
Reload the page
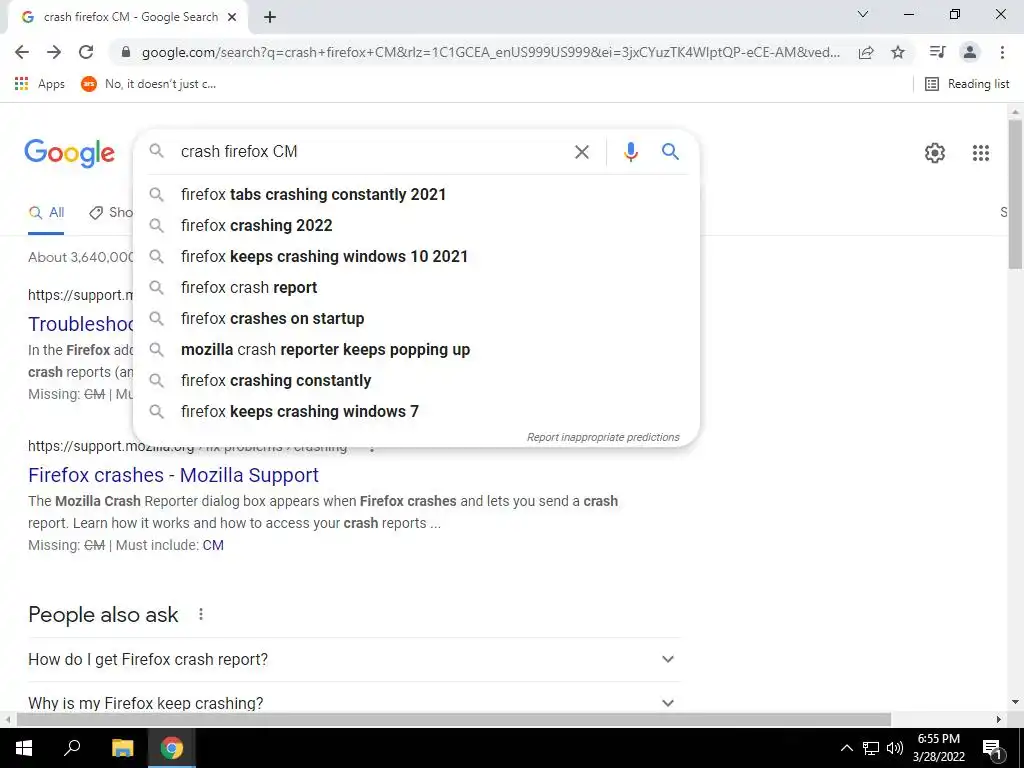(86, 52)
